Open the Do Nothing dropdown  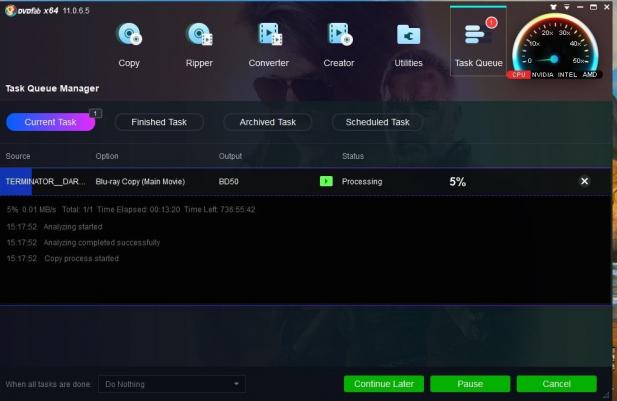point(172,384)
